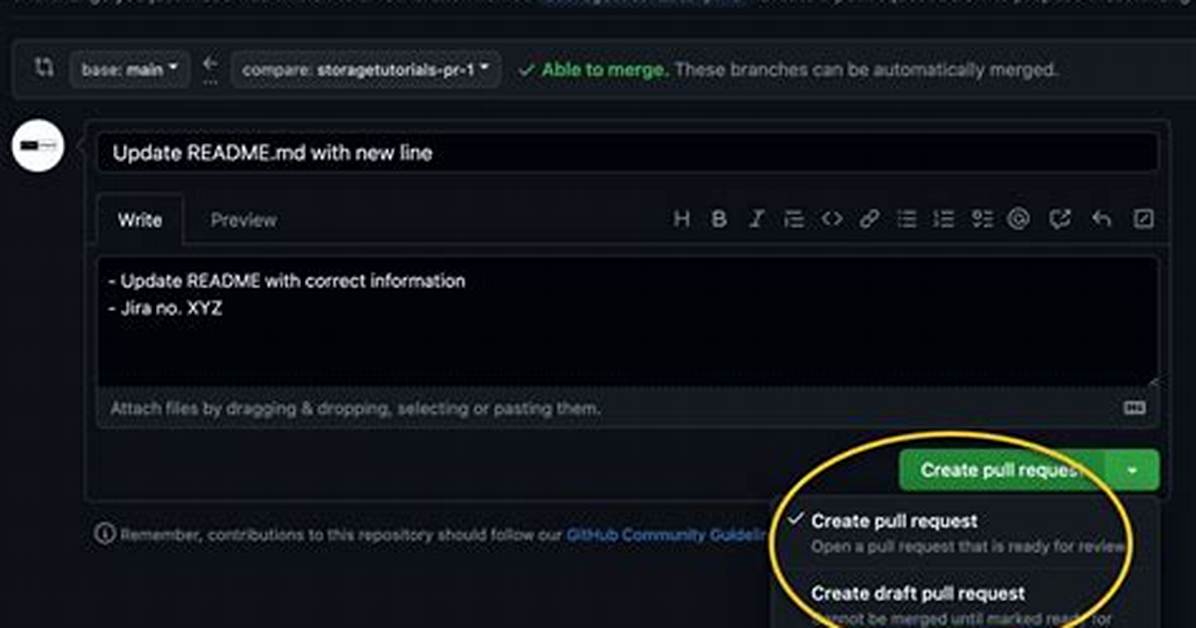This screenshot has height=628, width=1196.
Task: Select the Create draft pull request option
Action: click(965, 603)
